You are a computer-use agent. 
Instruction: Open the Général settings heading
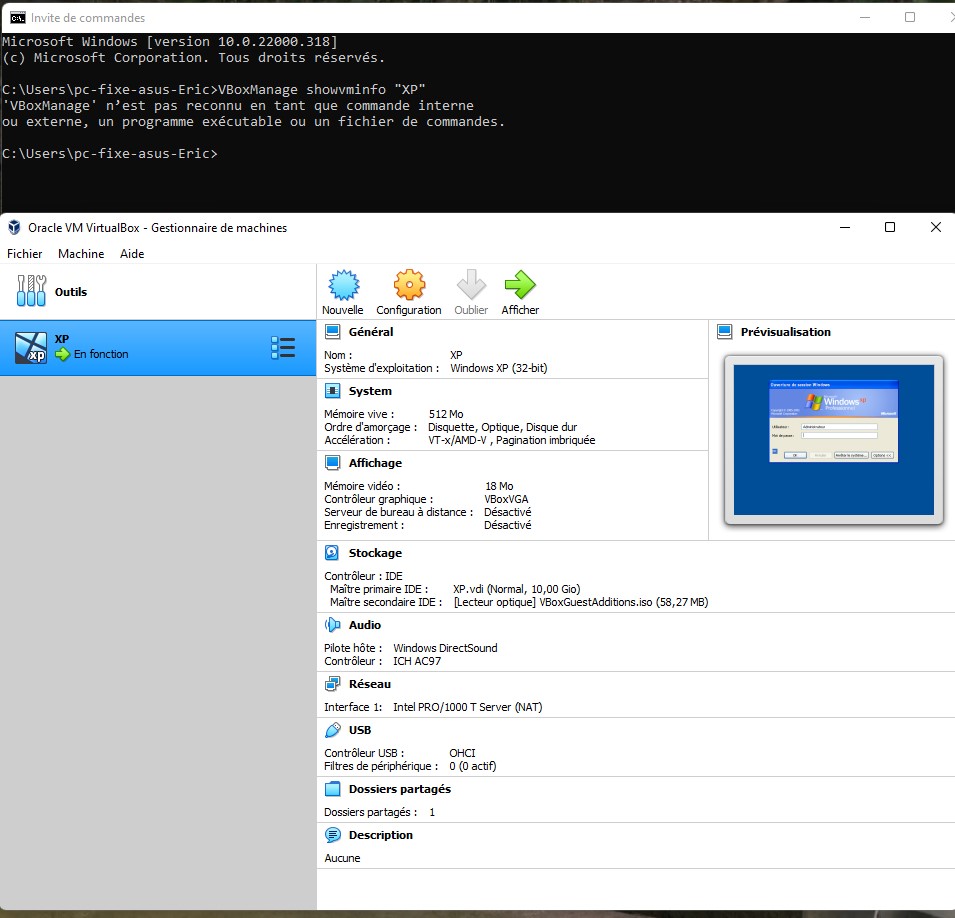click(371, 332)
